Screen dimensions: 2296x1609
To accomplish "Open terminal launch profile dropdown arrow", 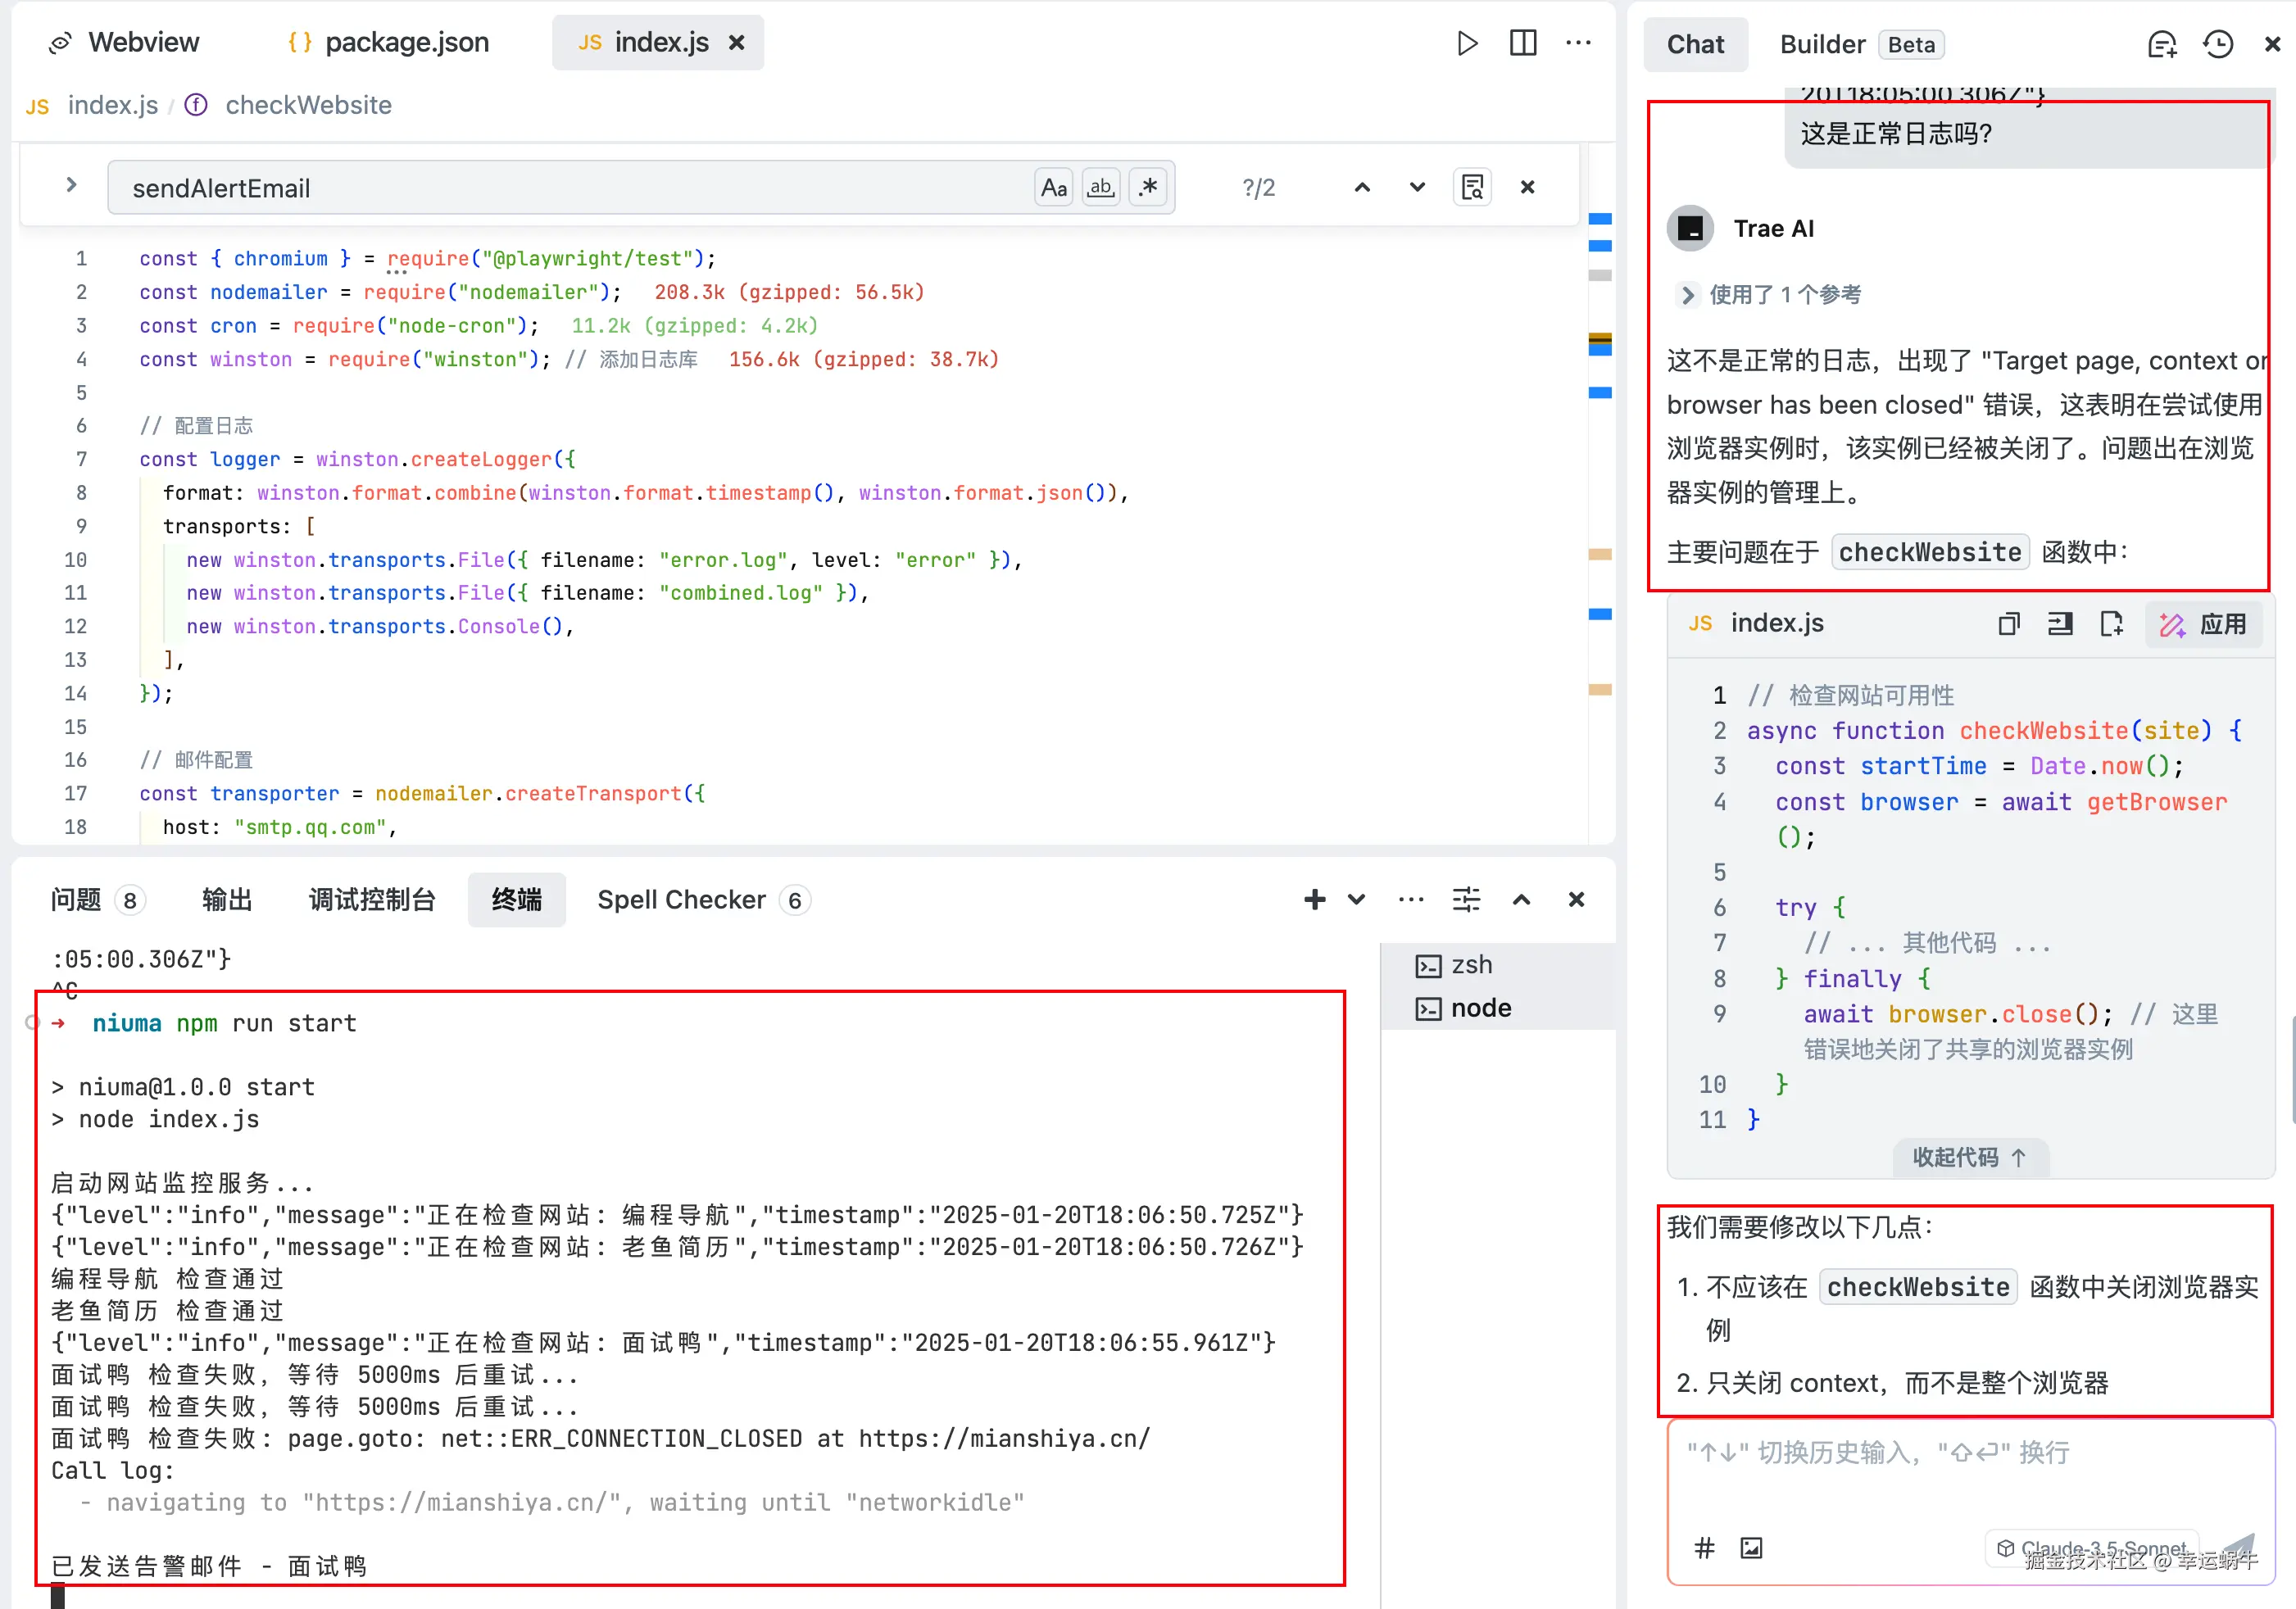I will [1356, 899].
